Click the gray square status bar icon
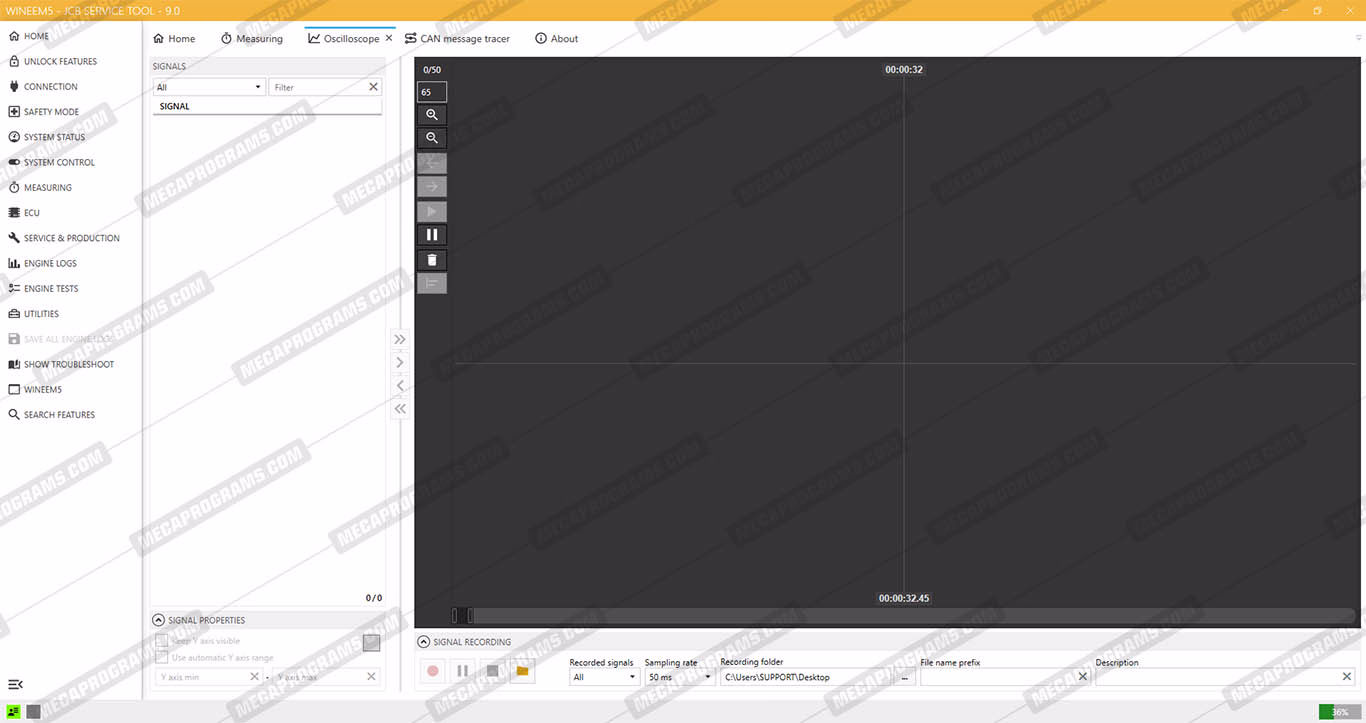1366x723 pixels. [33, 712]
